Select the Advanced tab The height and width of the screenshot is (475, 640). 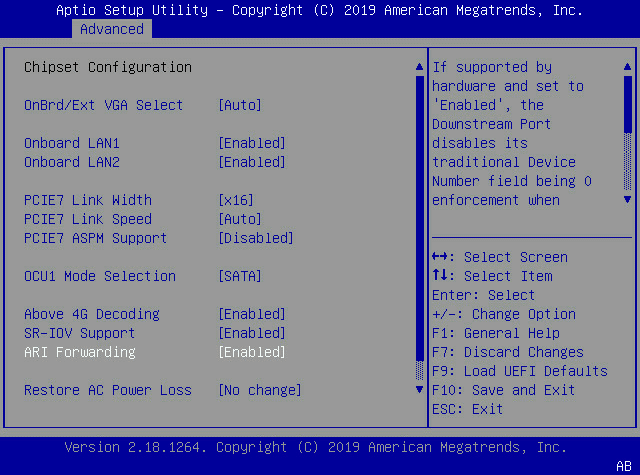pyautogui.click(x=112, y=29)
